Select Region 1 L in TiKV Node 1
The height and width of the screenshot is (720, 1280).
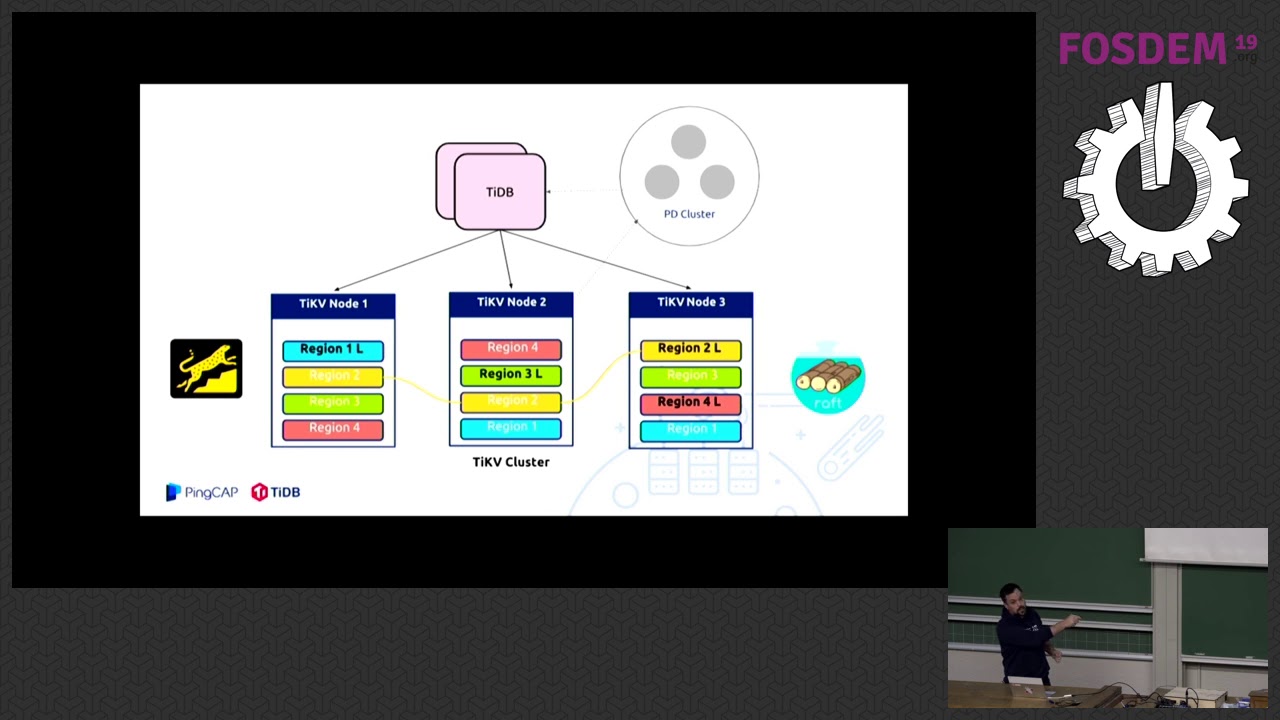pyautogui.click(x=333, y=349)
